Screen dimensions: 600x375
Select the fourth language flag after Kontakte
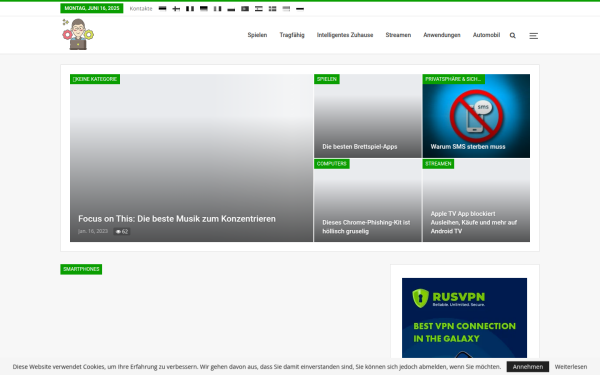(204, 8)
